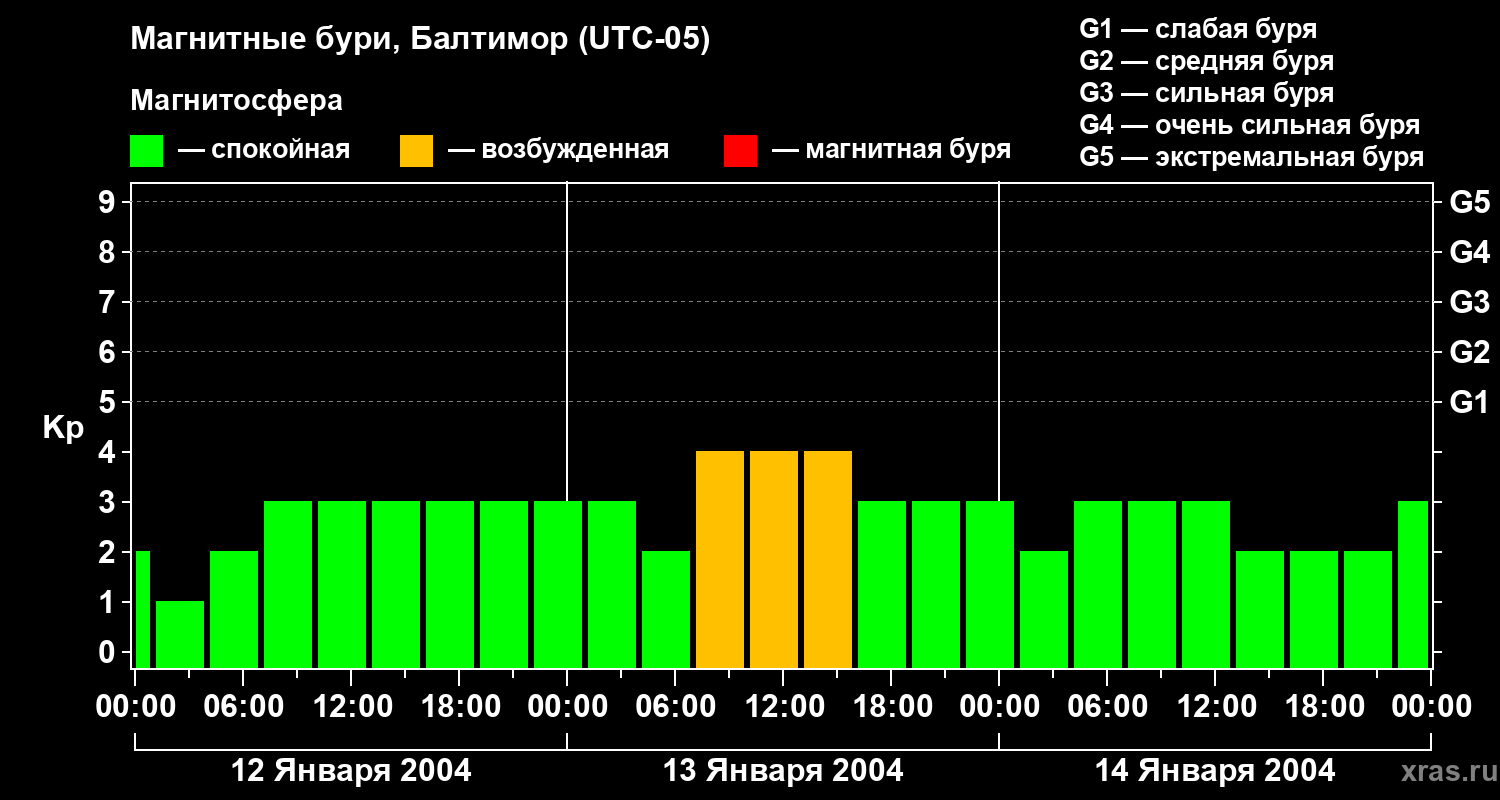This screenshot has width=1500, height=800.
Task: Click the middle orange bar on 13 January
Action: (x=774, y=559)
